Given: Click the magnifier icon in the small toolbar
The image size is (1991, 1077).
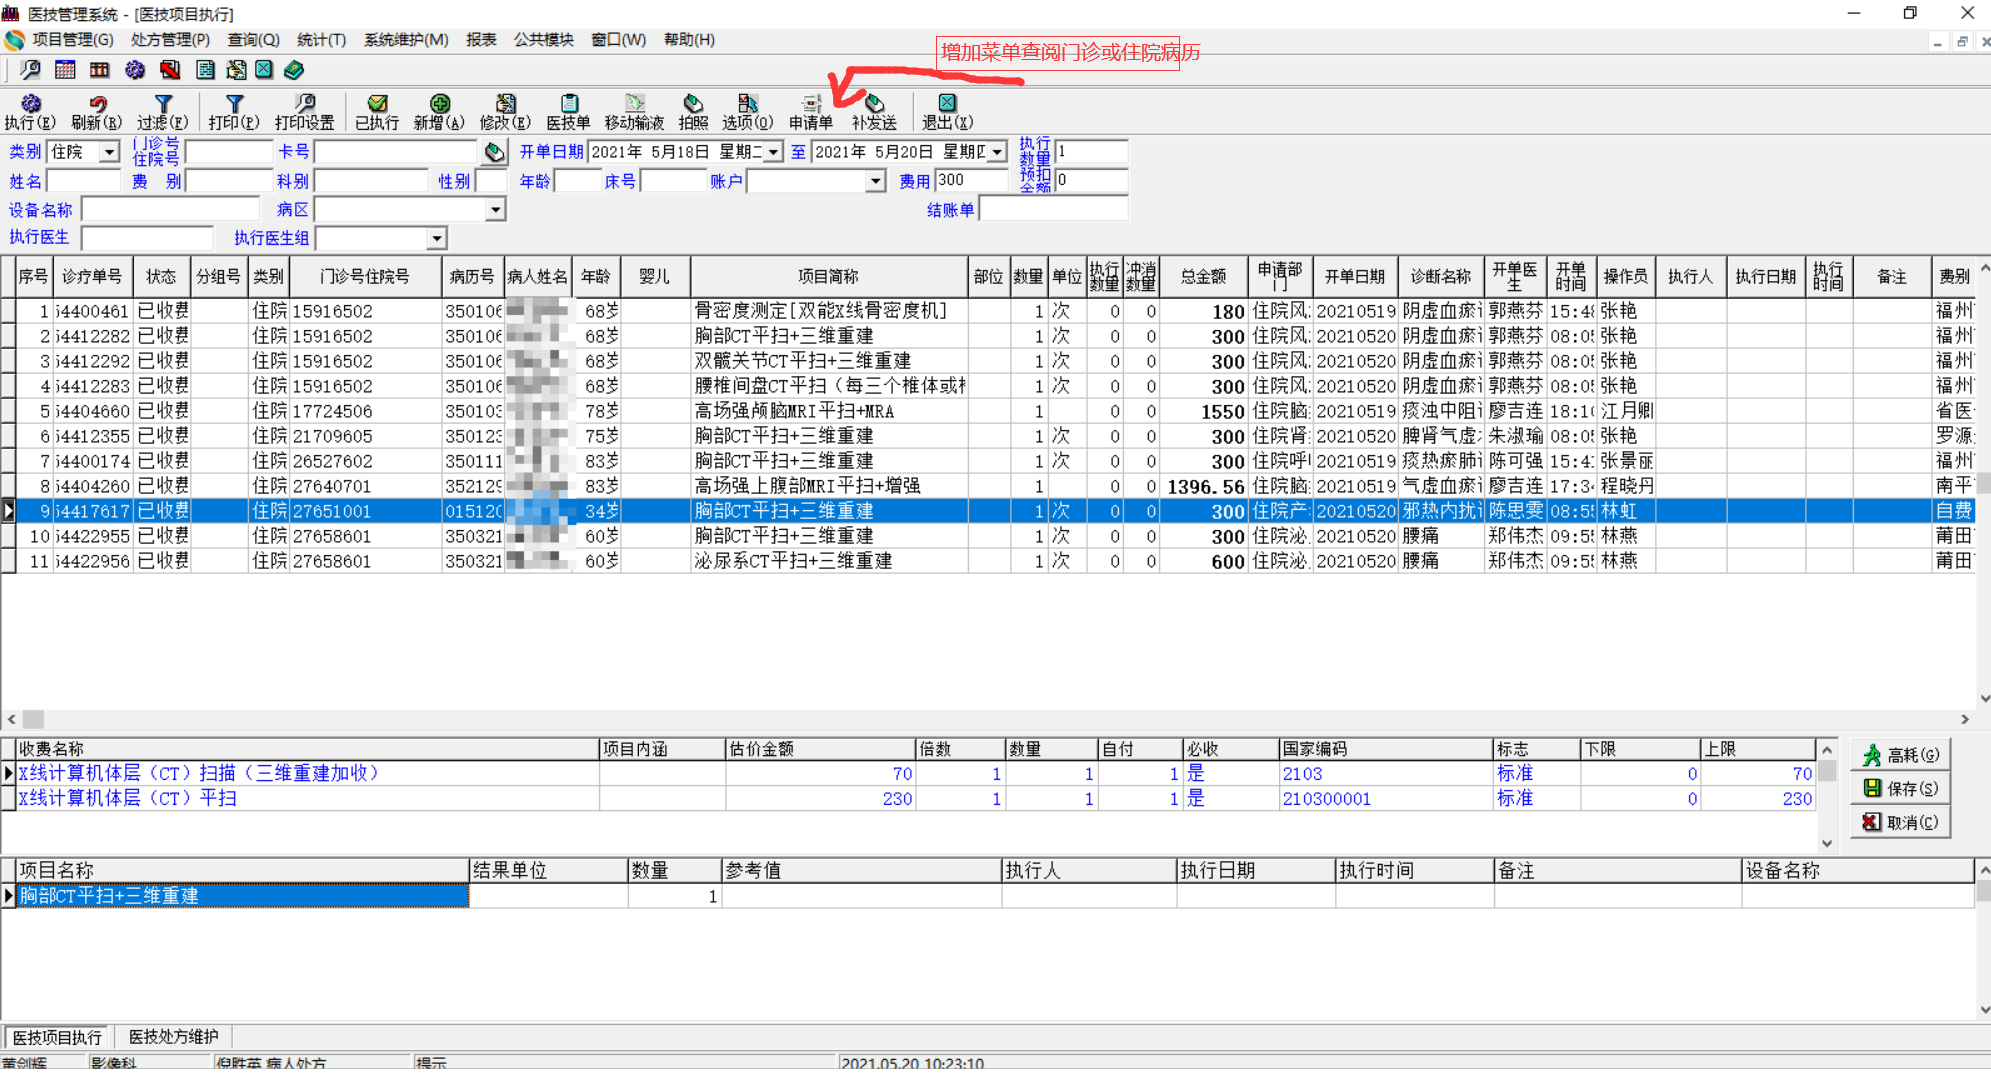Looking at the screenshot, I should coord(31,70).
